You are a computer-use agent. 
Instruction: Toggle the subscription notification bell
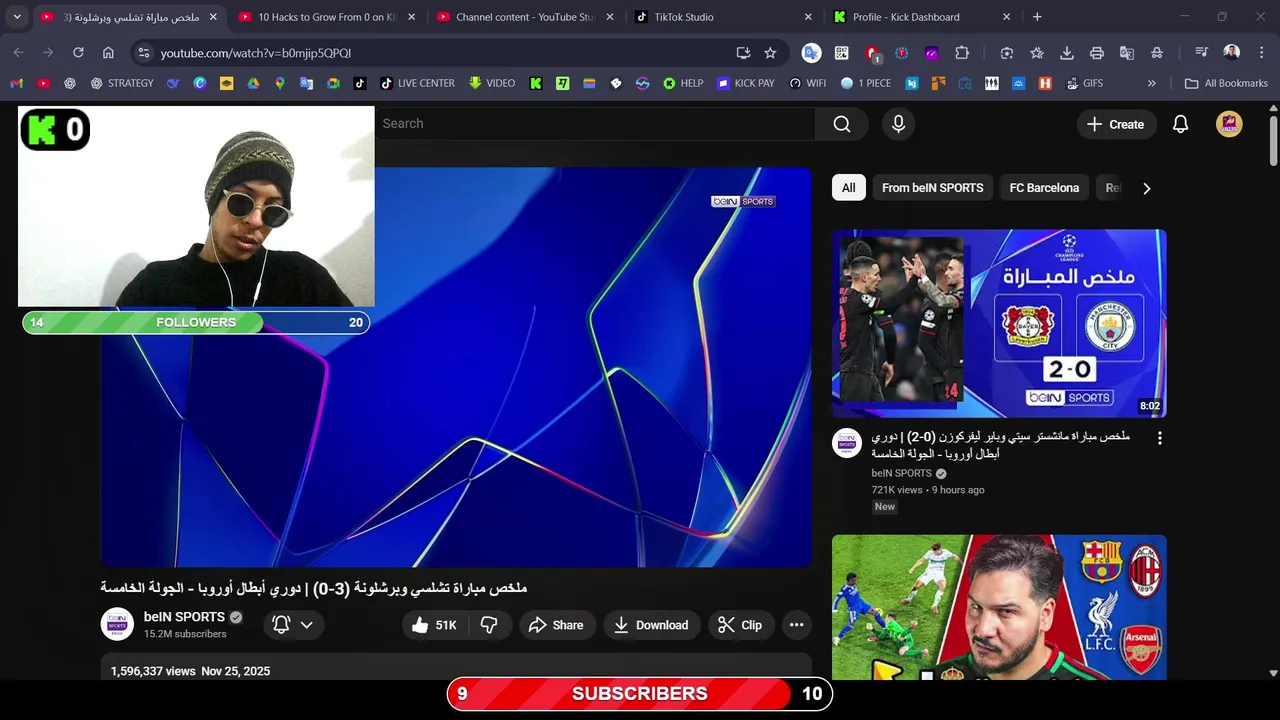(281, 625)
